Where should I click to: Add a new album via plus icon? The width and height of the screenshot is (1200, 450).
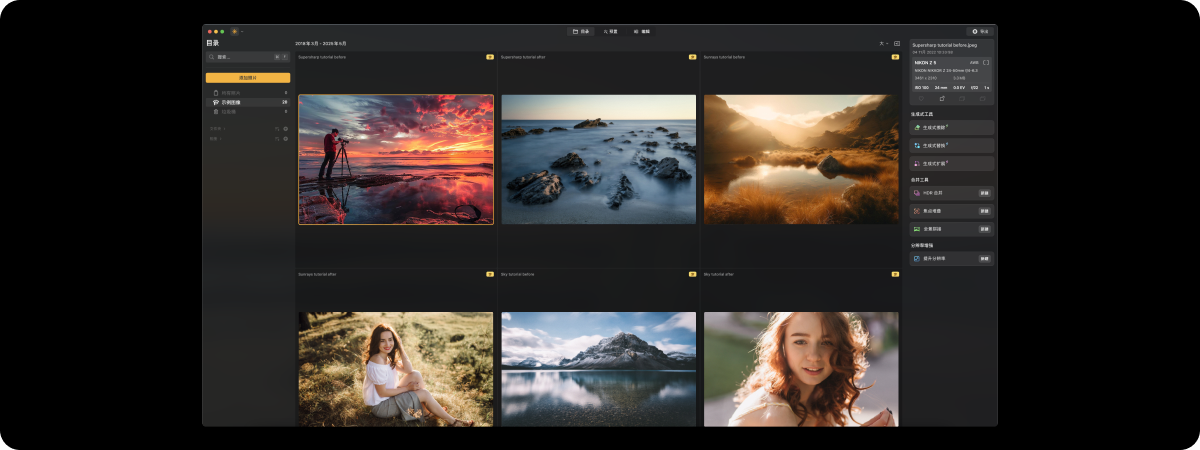[285, 138]
